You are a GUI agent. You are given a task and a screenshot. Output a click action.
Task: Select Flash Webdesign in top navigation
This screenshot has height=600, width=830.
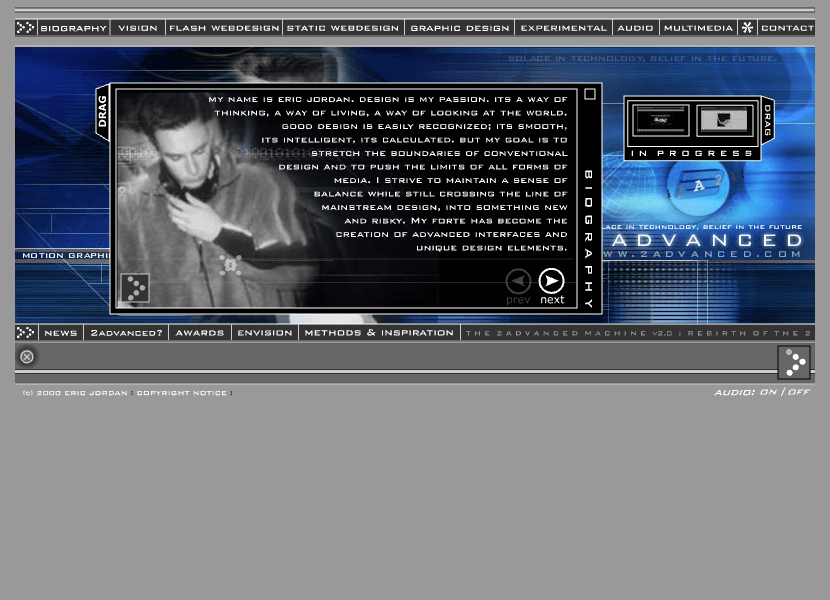pyautogui.click(x=224, y=28)
